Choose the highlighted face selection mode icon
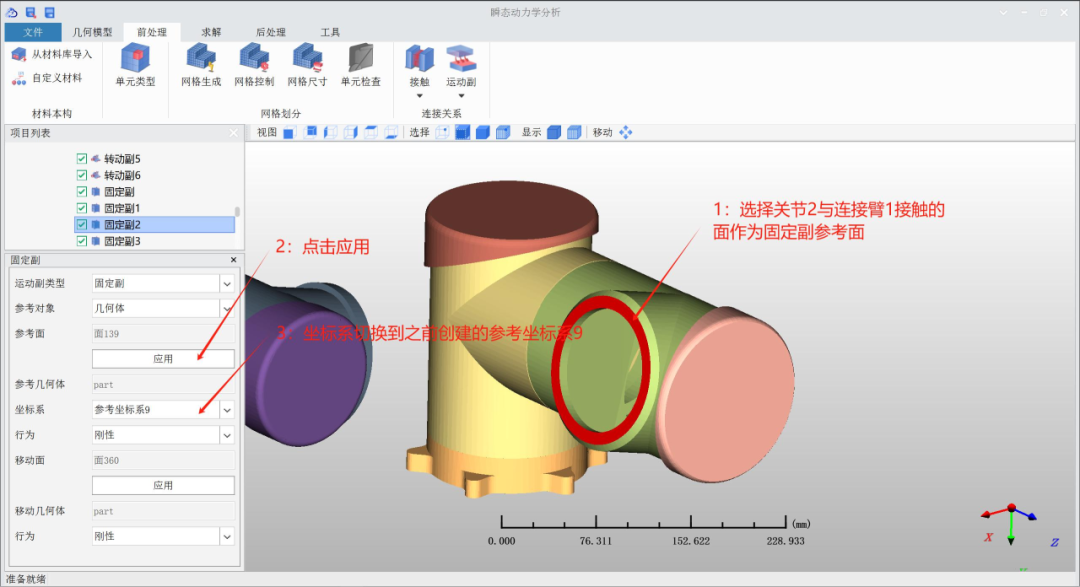The width and height of the screenshot is (1080, 587). pyautogui.click(x=462, y=132)
